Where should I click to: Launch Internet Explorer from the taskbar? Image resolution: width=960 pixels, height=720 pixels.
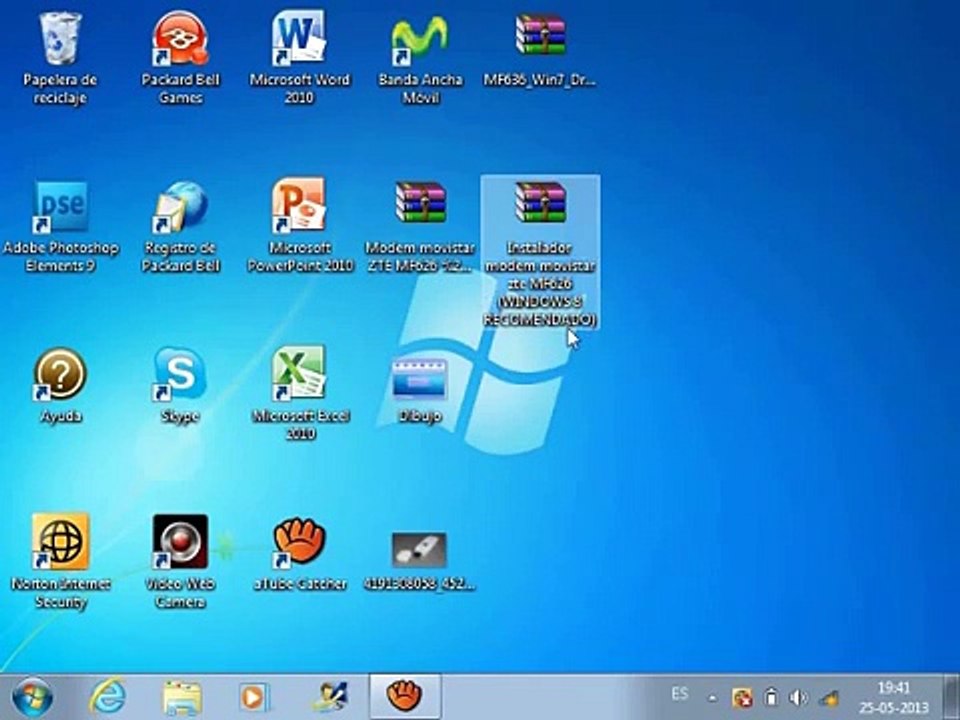108,697
